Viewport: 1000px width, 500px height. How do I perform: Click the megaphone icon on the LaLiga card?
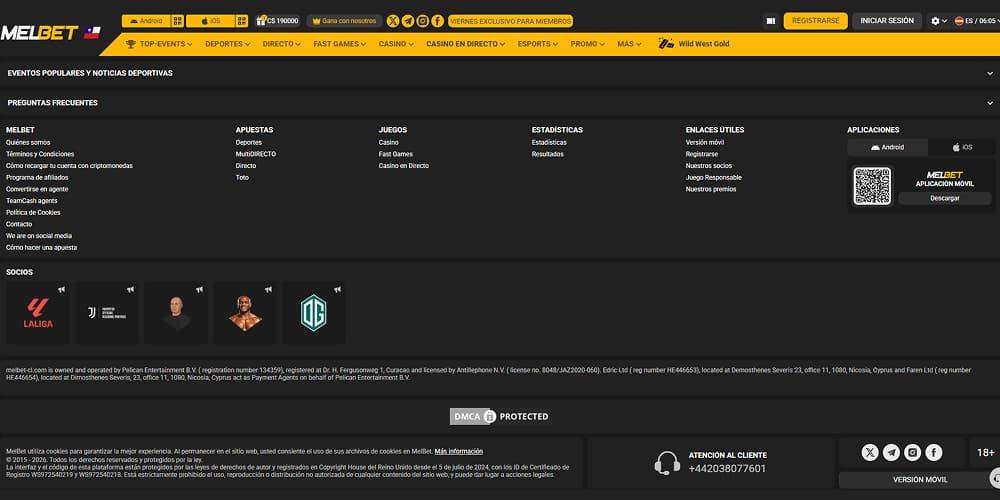click(x=61, y=290)
